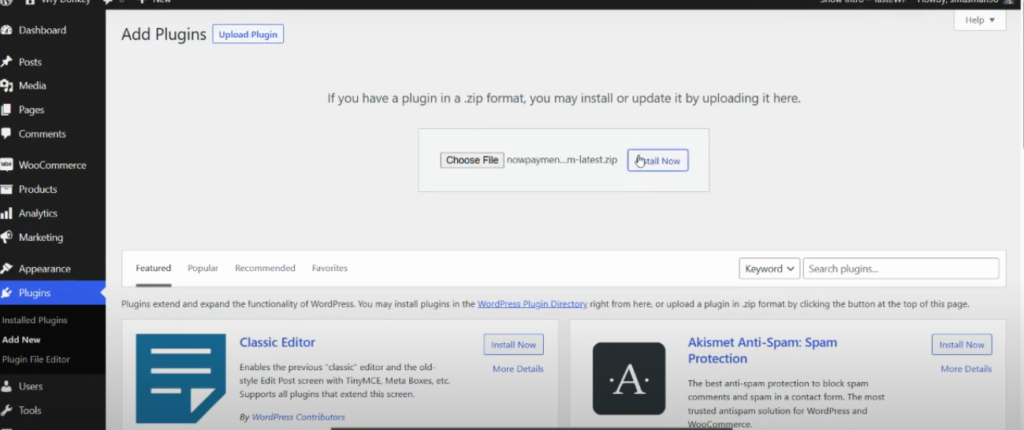The height and width of the screenshot is (430, 1024).
Task: Expand the Help dropdown
Action: [979, 21]
